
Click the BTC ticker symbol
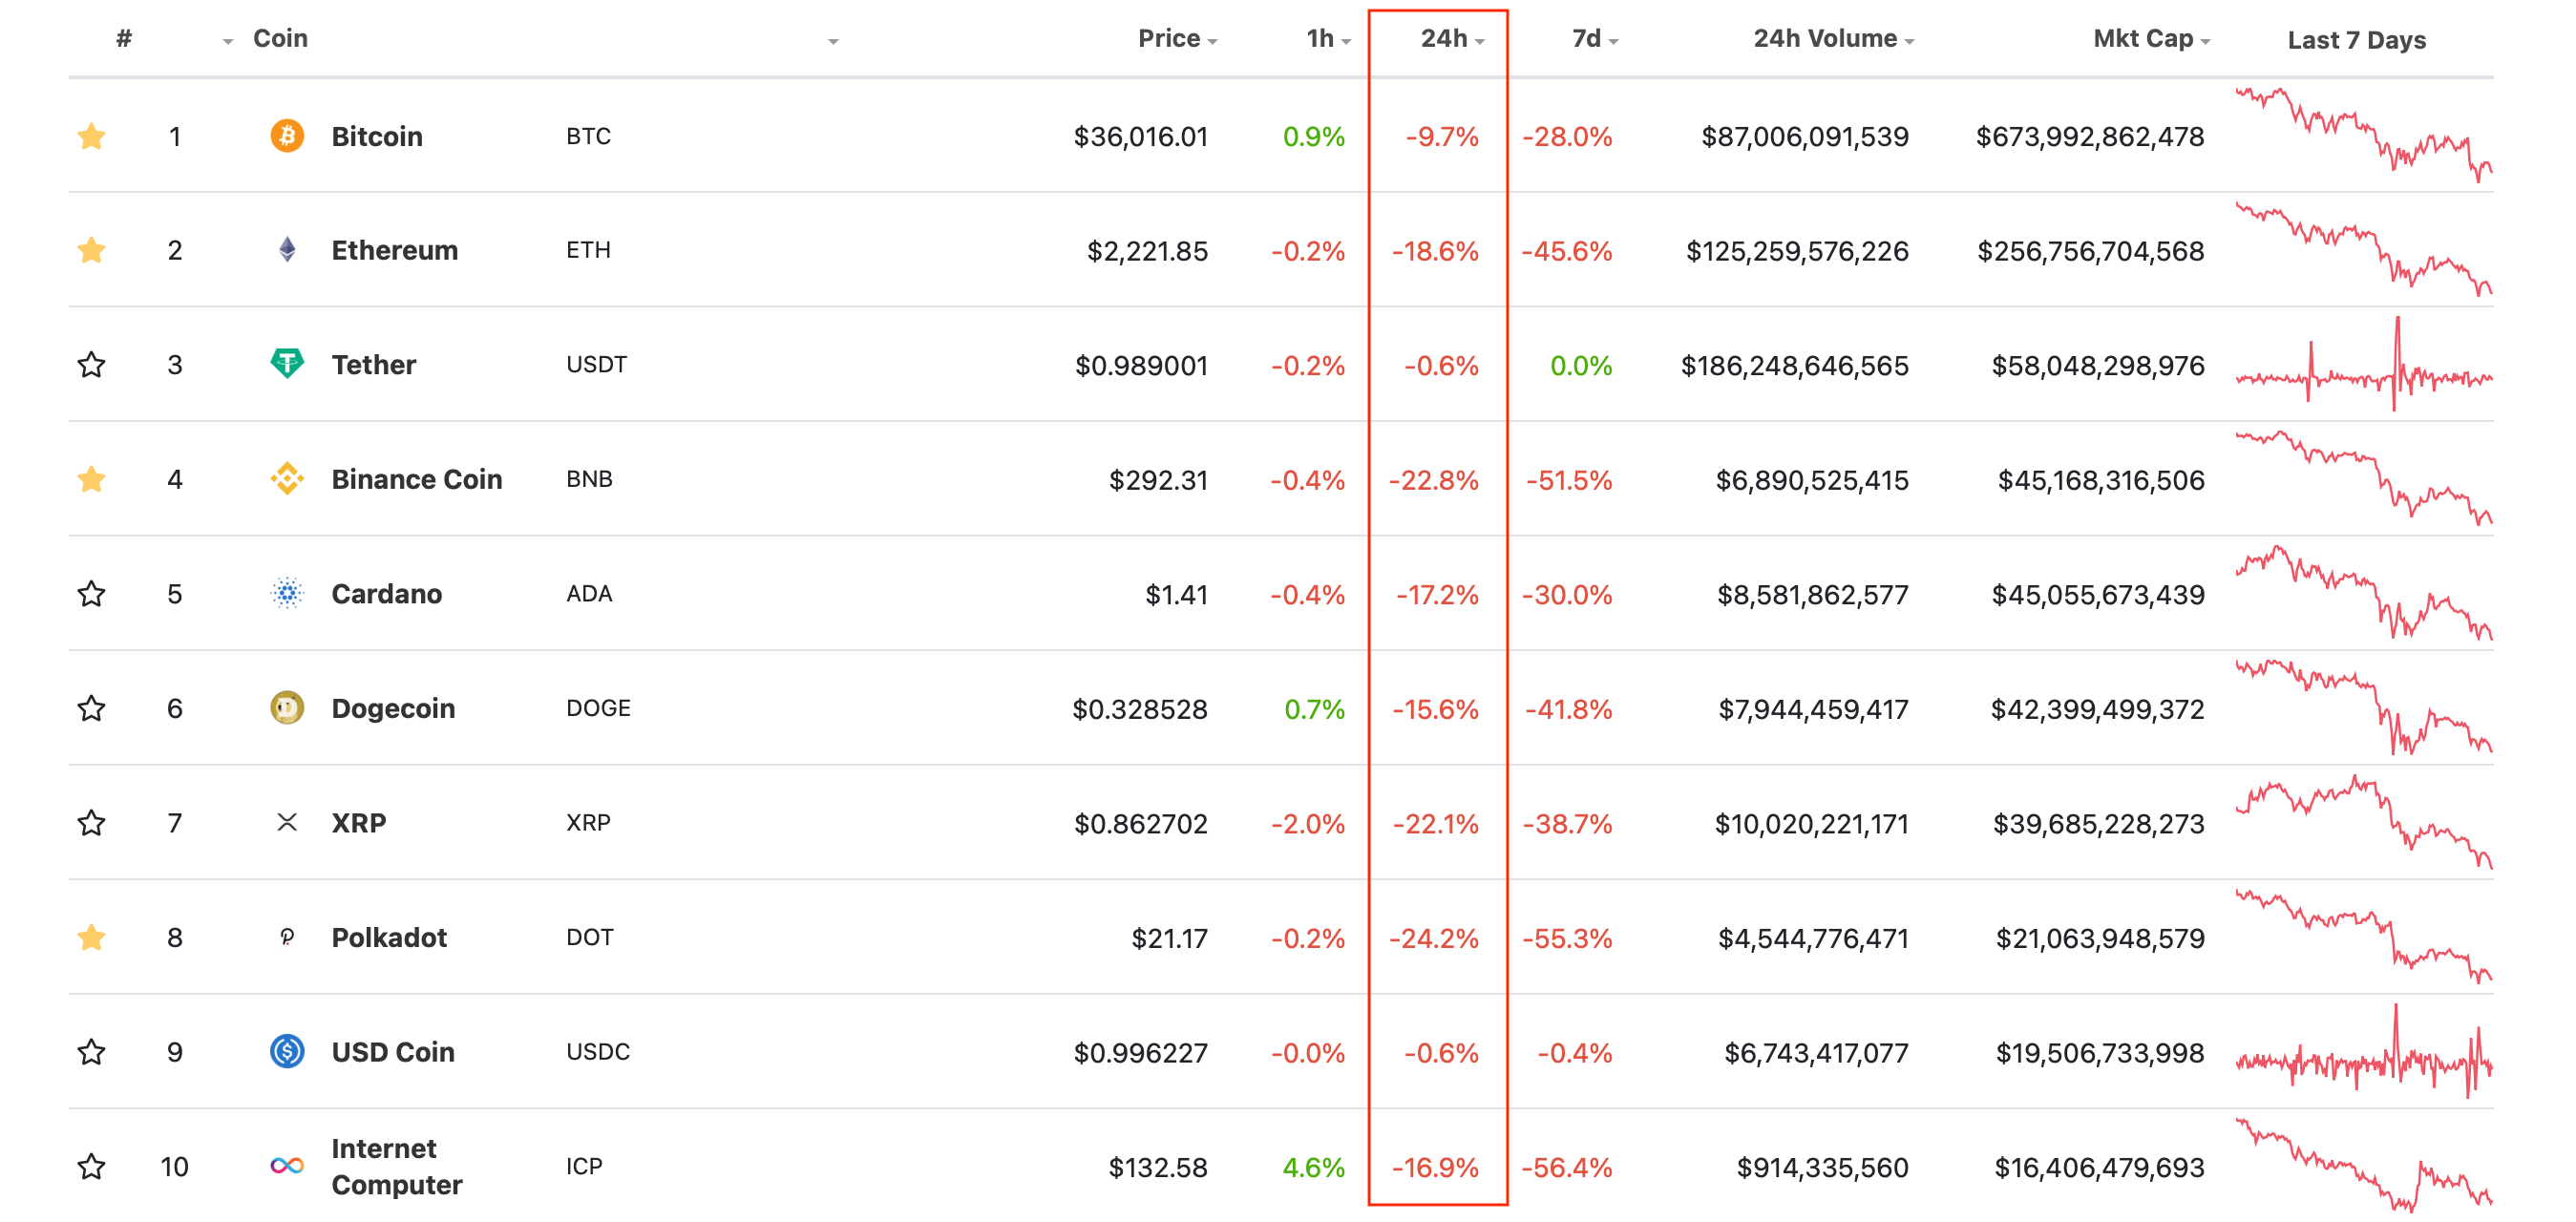pyautogui.click(x=588, y=136)
